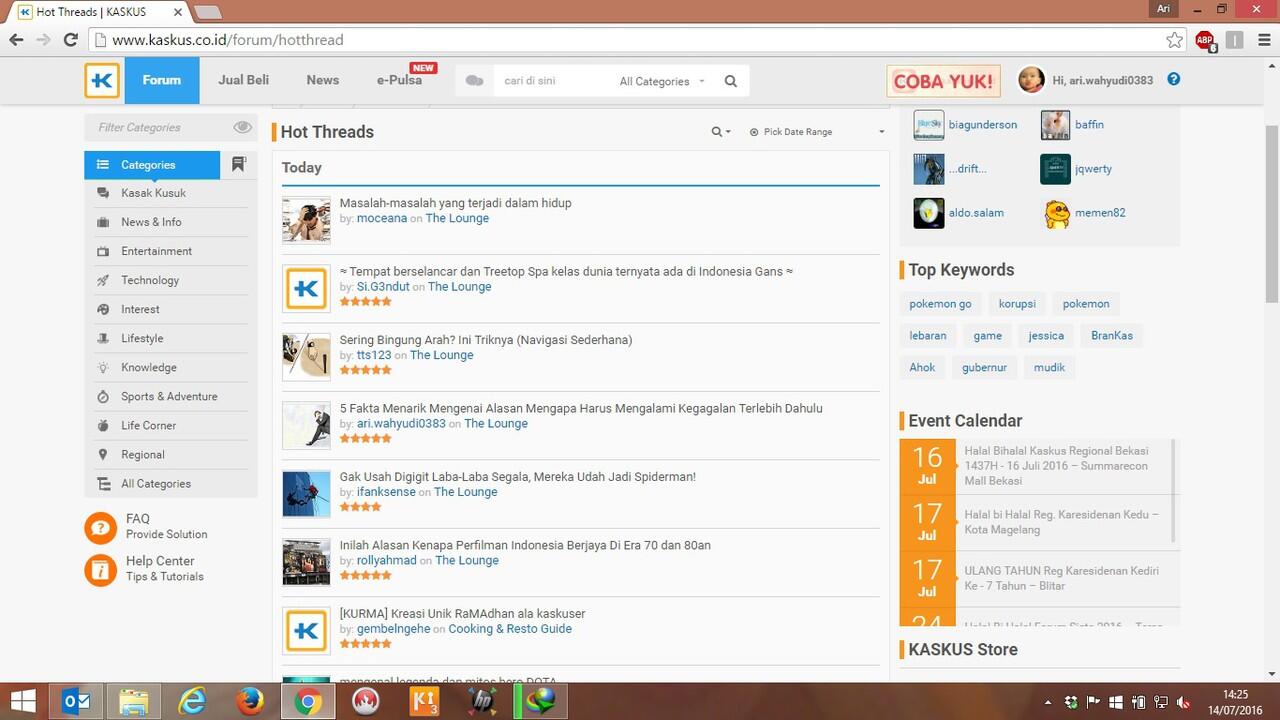Screen dimensions: 1280x720
Task: Open the Chrome menu button
Action: point(1262,40)
